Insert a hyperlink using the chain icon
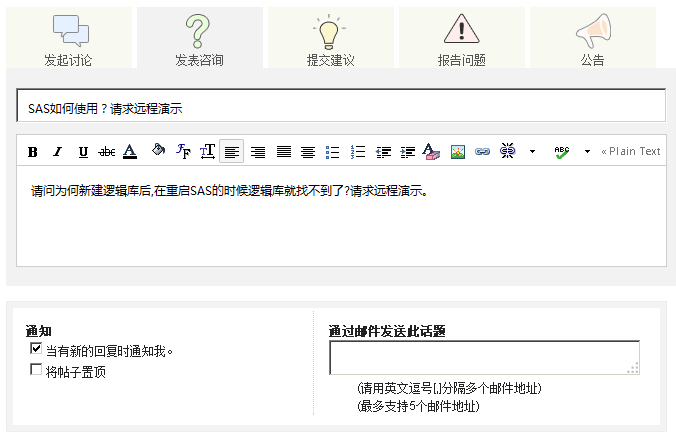Image resolution: width=676 pixels, height=436 pixels. click(x=482, y=152)
